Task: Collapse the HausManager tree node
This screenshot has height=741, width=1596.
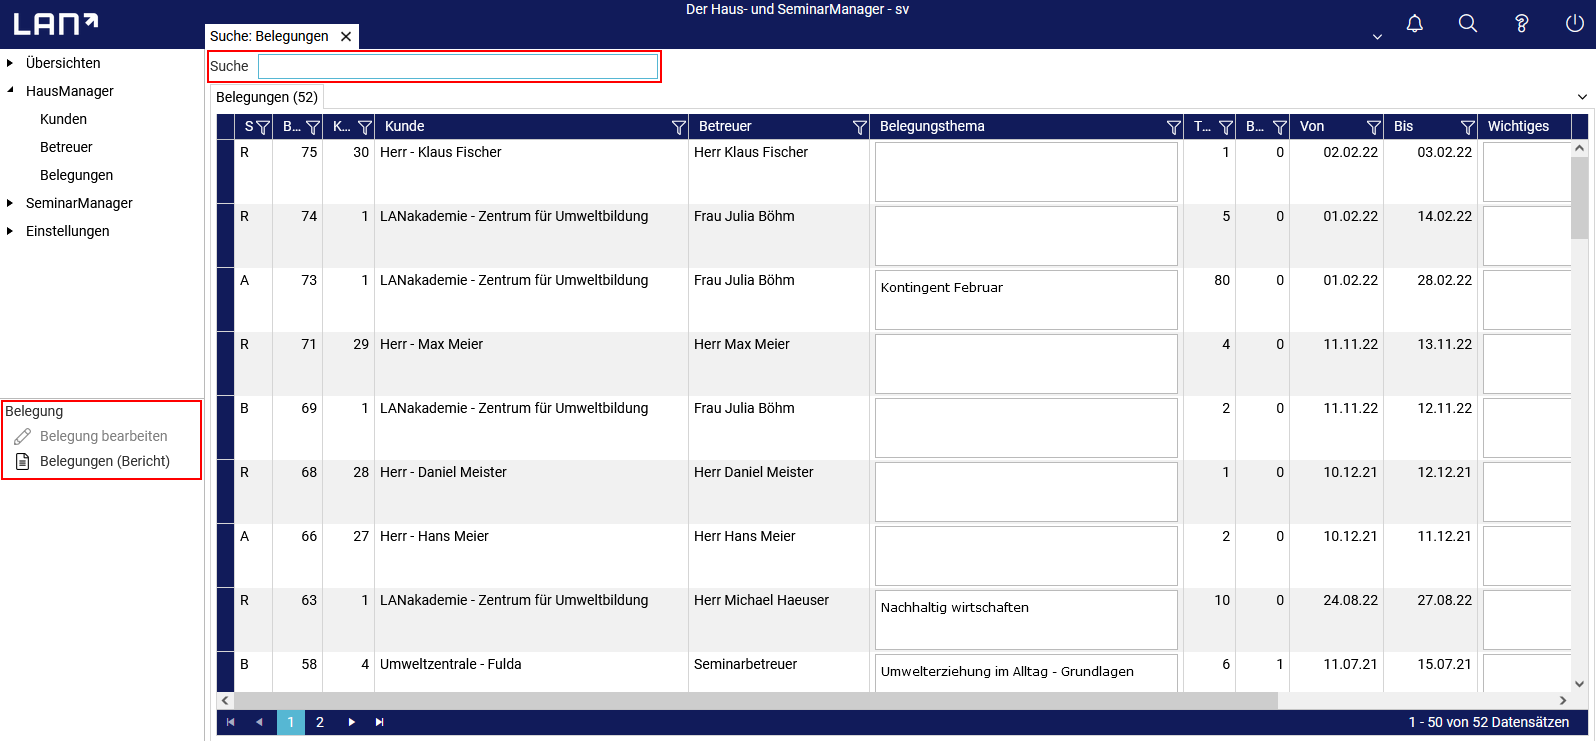Action: click(10, 91)
